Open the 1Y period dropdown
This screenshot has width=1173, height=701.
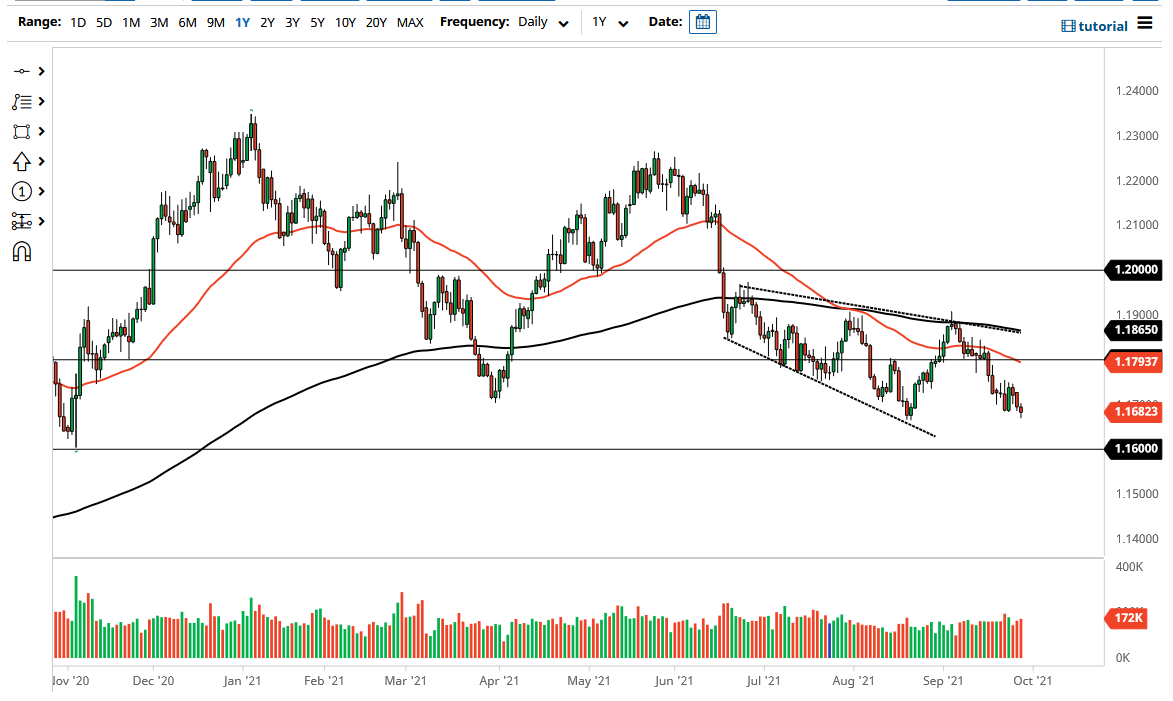pos(609,22)
